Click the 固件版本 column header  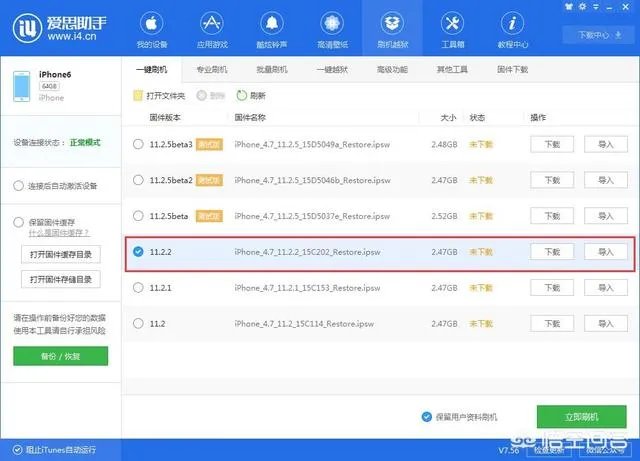(165, 118)
